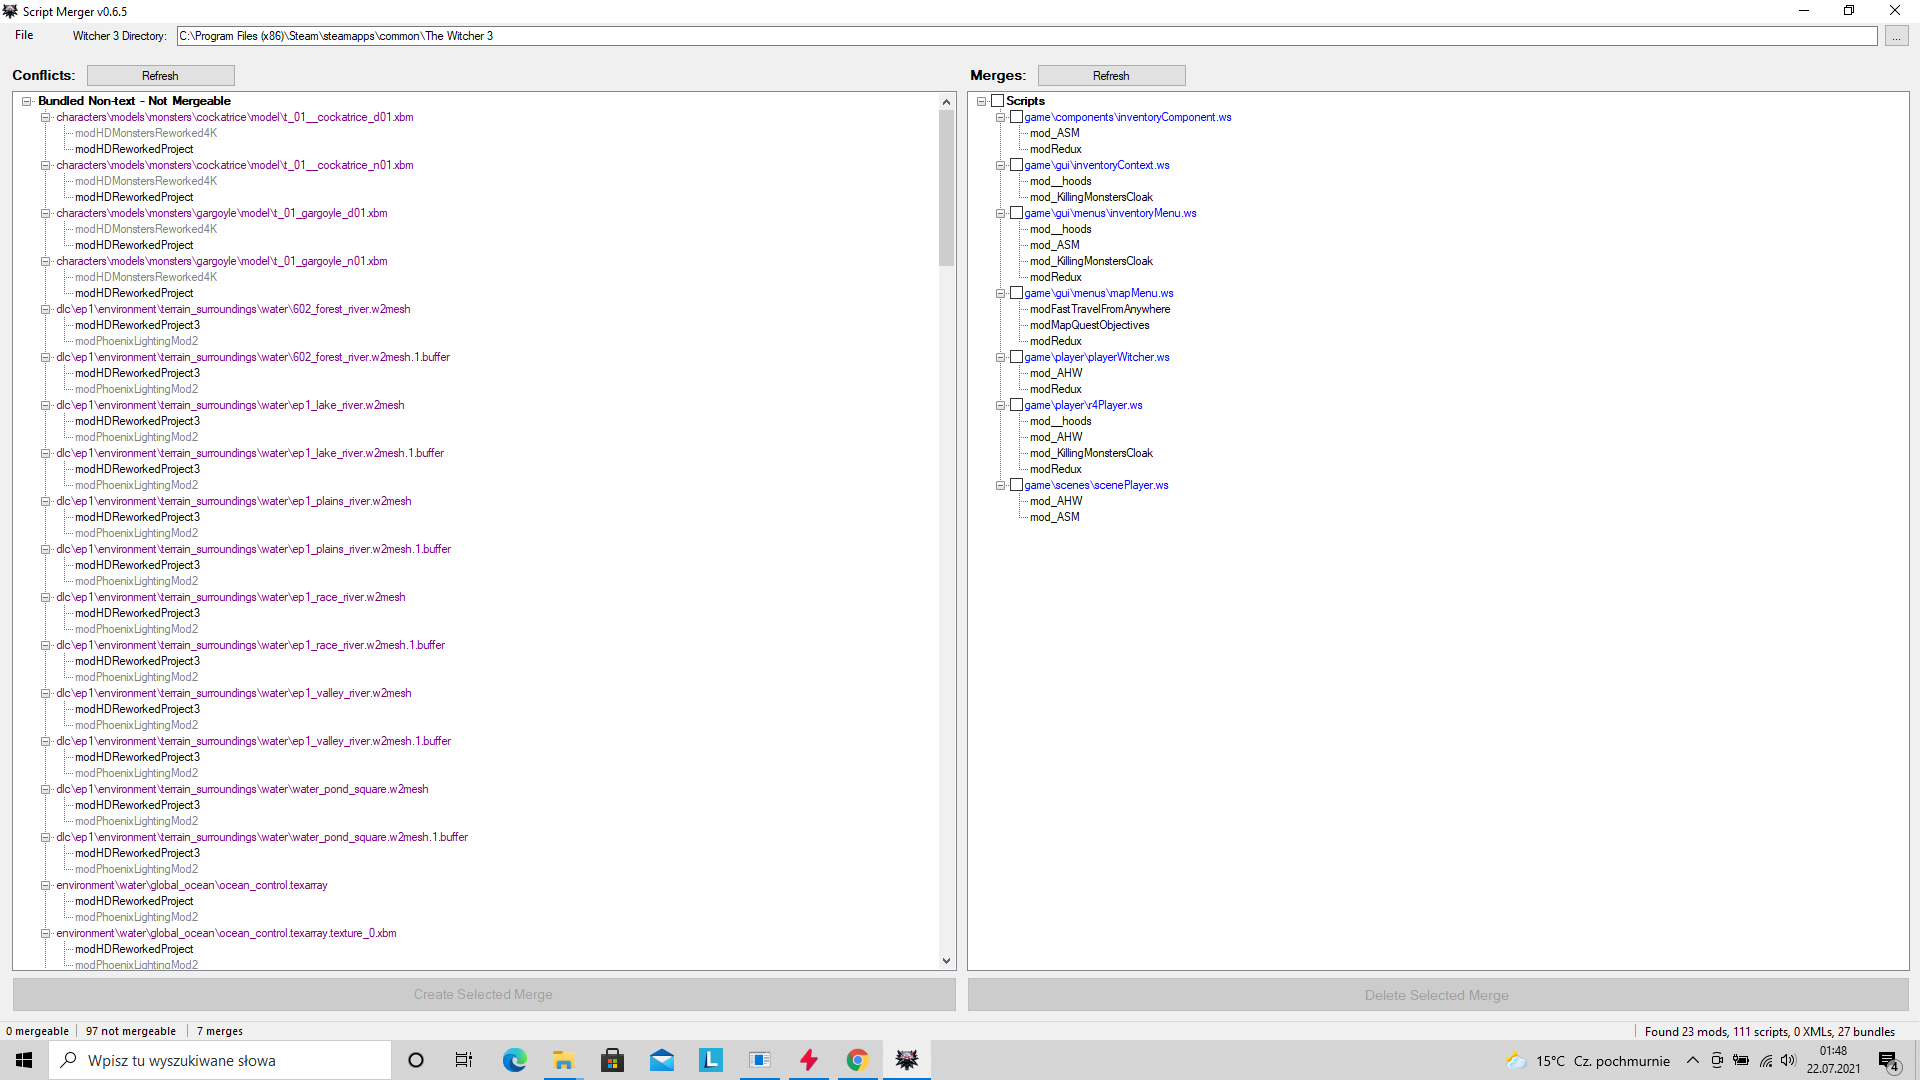1920x1080 pixels.
Task: Select the water_pond_square.w2mesh conflict entry
Action: click(242, 789)
